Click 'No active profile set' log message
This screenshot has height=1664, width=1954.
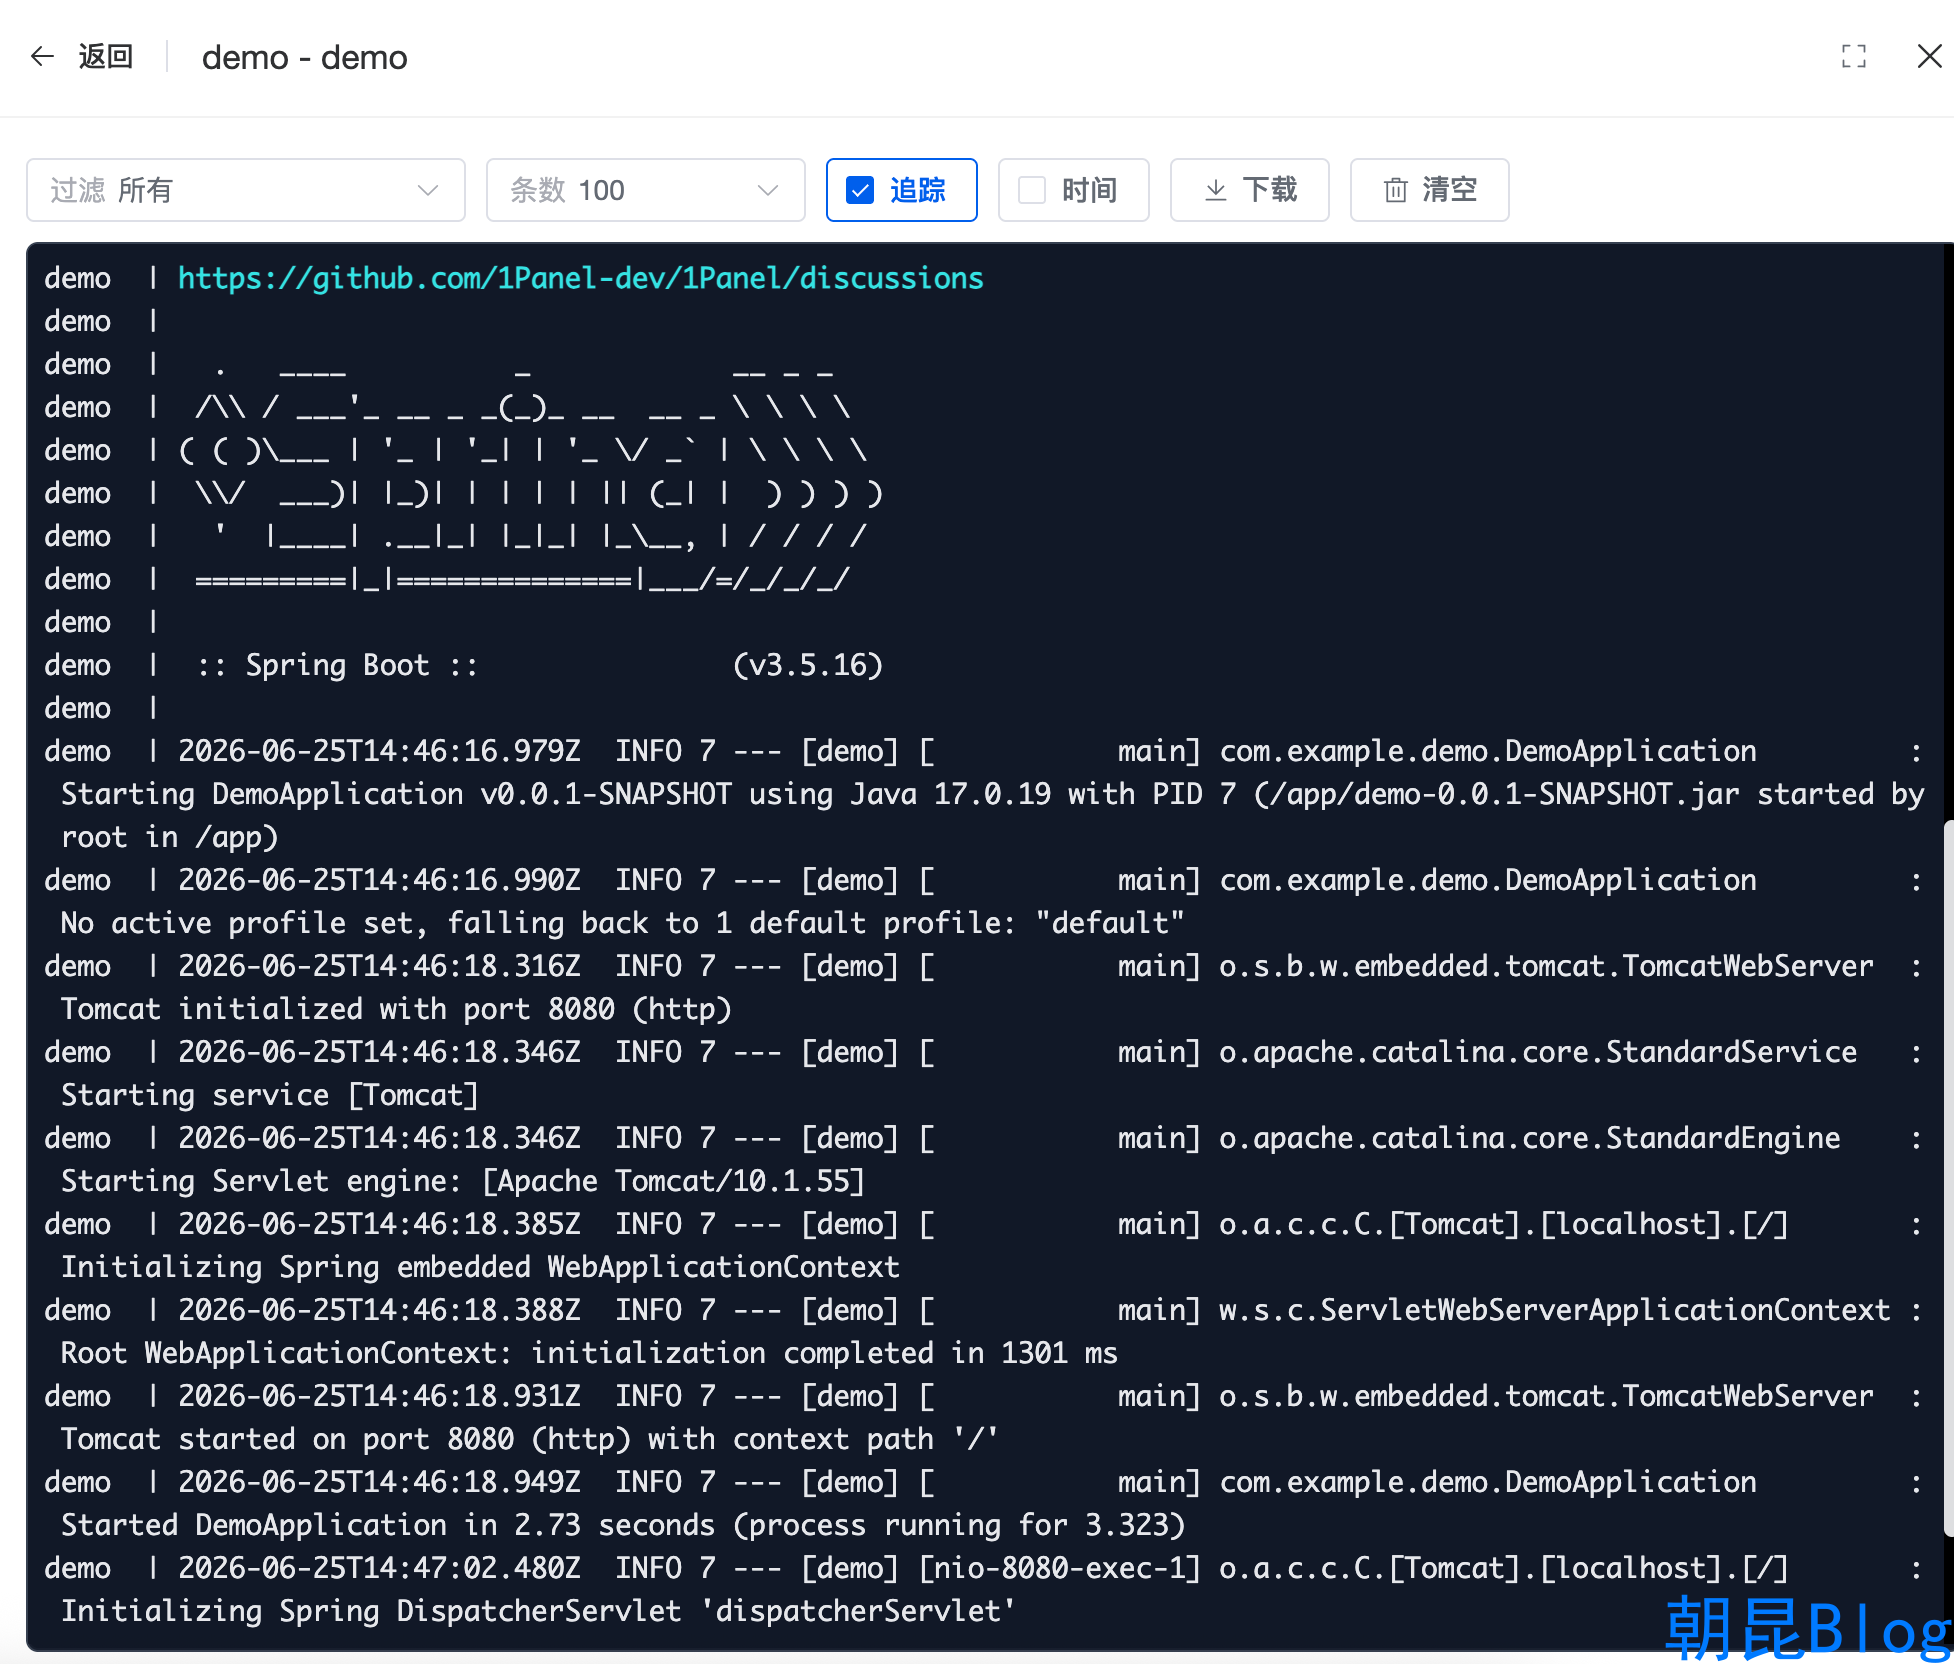623,923
